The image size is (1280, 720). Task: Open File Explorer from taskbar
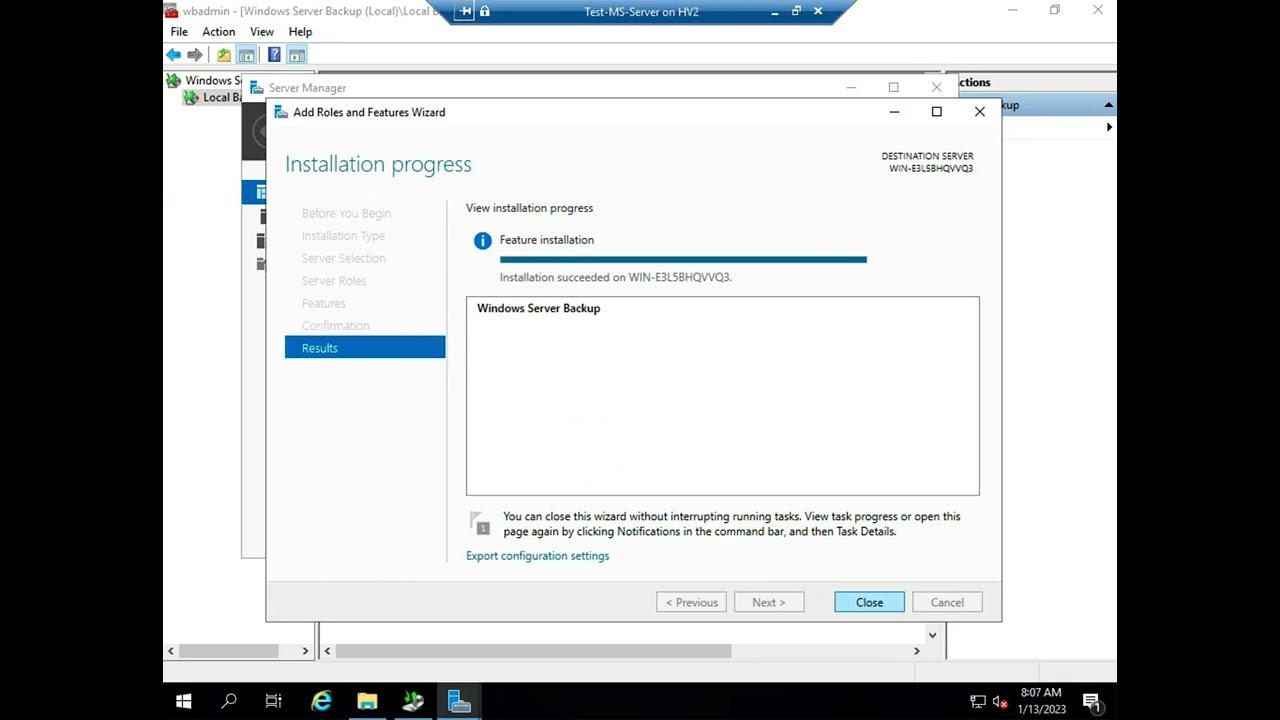[367, 701]
